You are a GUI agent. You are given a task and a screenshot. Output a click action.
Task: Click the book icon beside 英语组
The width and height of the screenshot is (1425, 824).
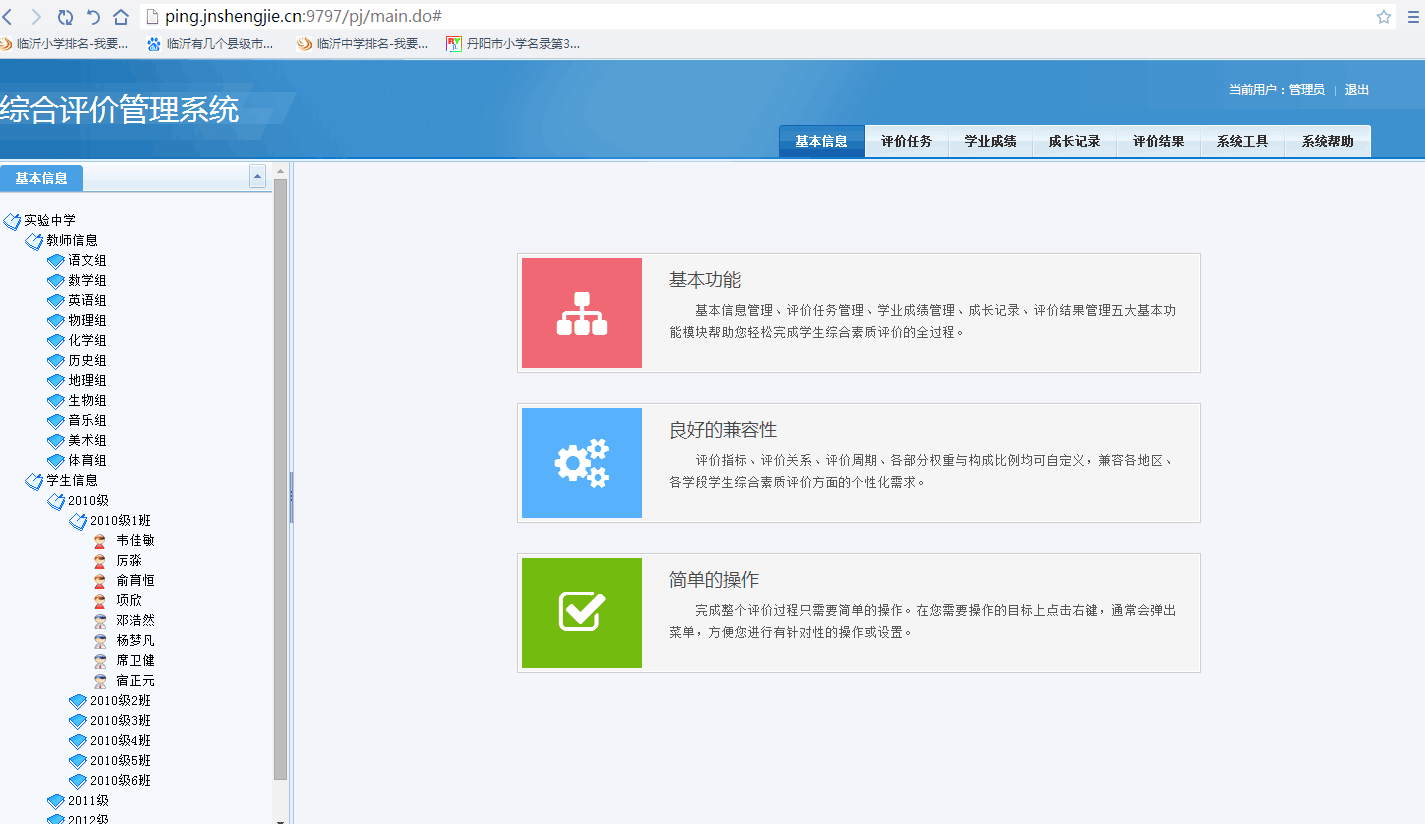[x=56, y=301]
